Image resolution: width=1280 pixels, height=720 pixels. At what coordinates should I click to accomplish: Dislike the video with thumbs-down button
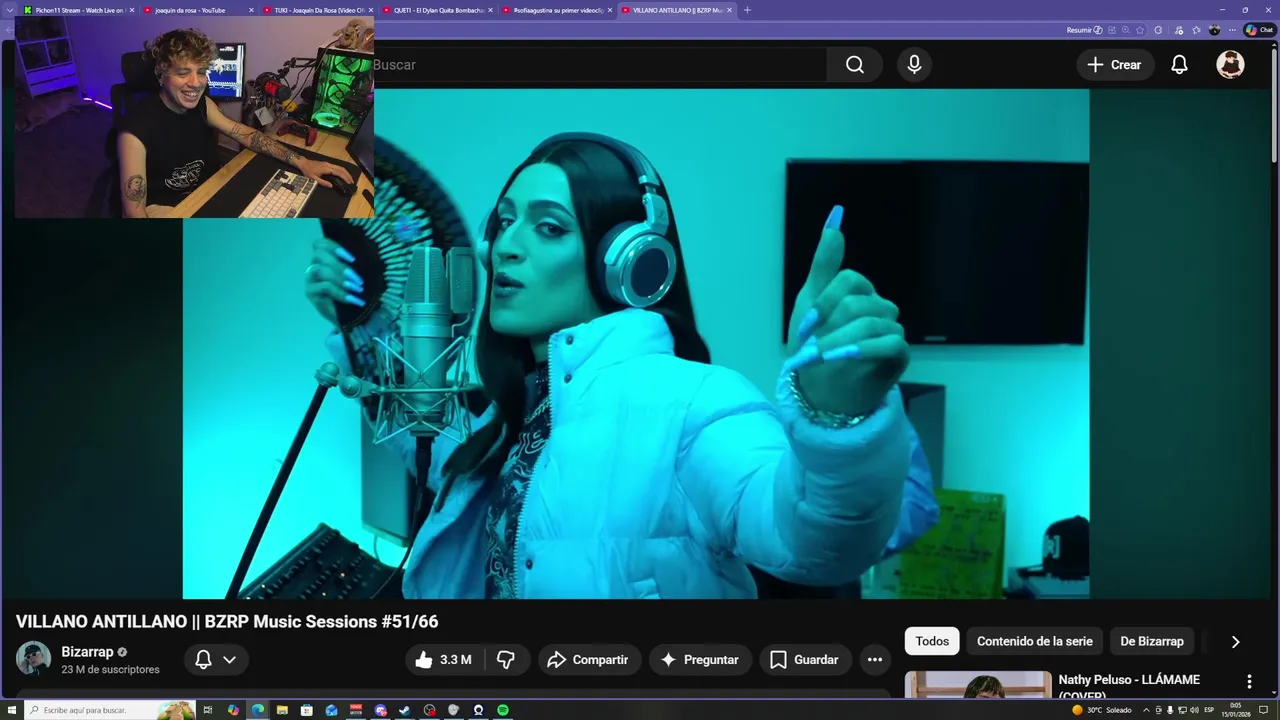tap(506, 660)
